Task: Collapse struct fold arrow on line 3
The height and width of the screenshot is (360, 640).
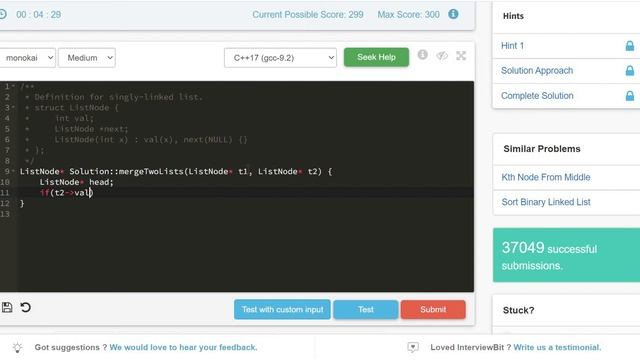Action: tap(13, 107)
